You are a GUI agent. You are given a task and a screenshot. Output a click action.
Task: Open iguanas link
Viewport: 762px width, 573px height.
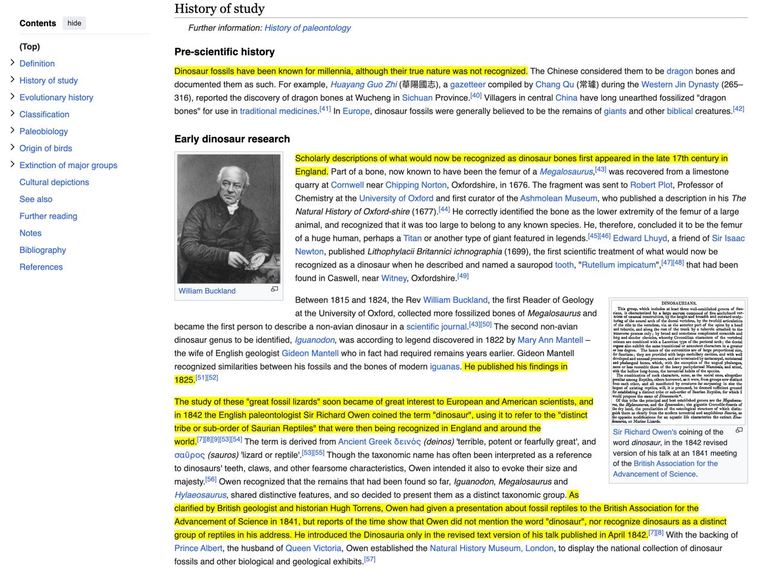[444, 367]
